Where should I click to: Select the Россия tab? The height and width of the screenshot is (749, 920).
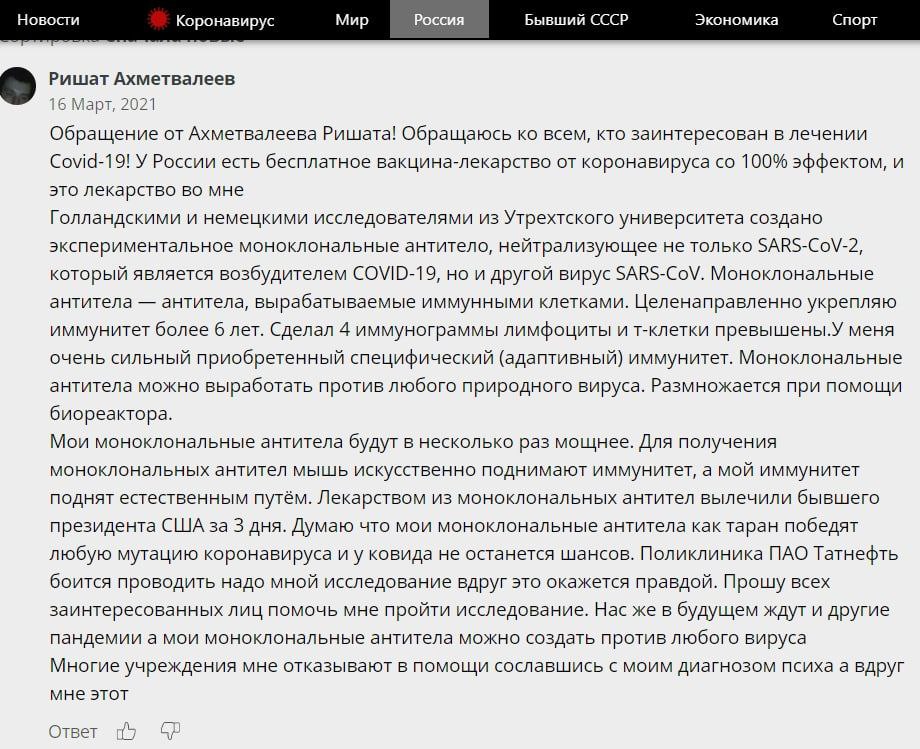coord(439,19)
